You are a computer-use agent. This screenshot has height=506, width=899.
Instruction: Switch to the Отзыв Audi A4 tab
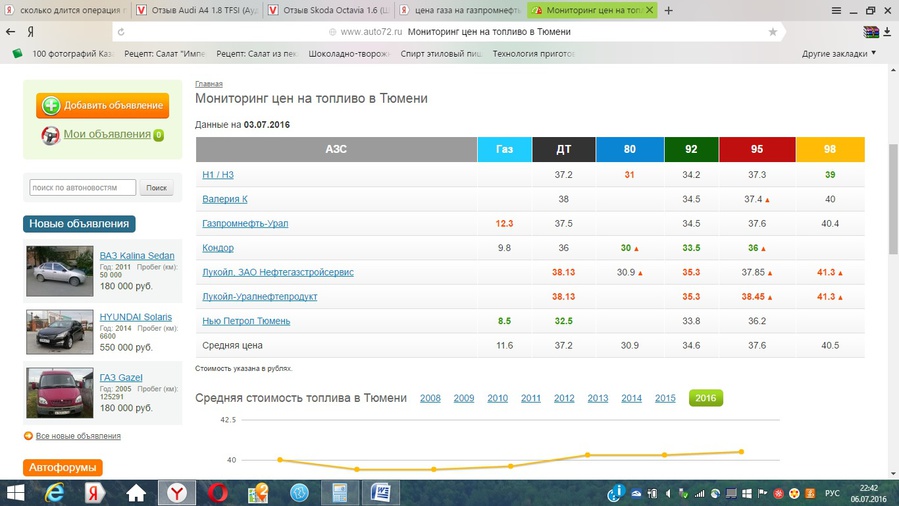(x=198, y=10)
